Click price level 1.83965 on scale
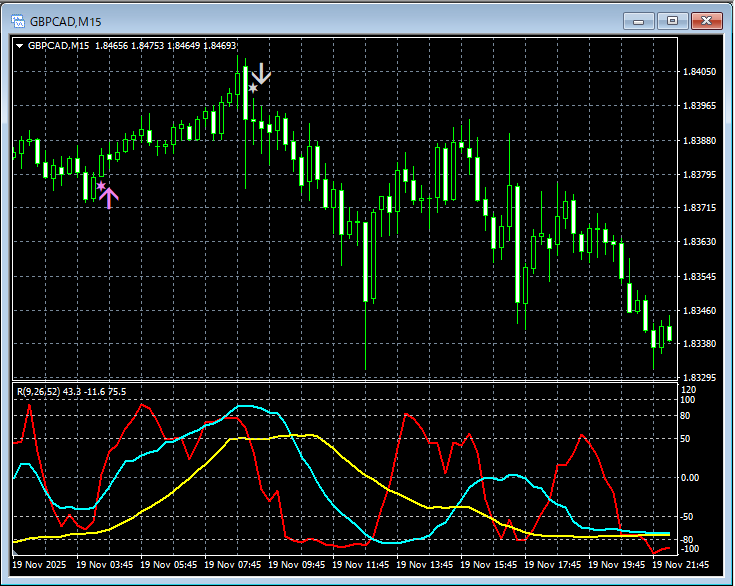This screenshot has width=735, height=586. click(699, 106)
